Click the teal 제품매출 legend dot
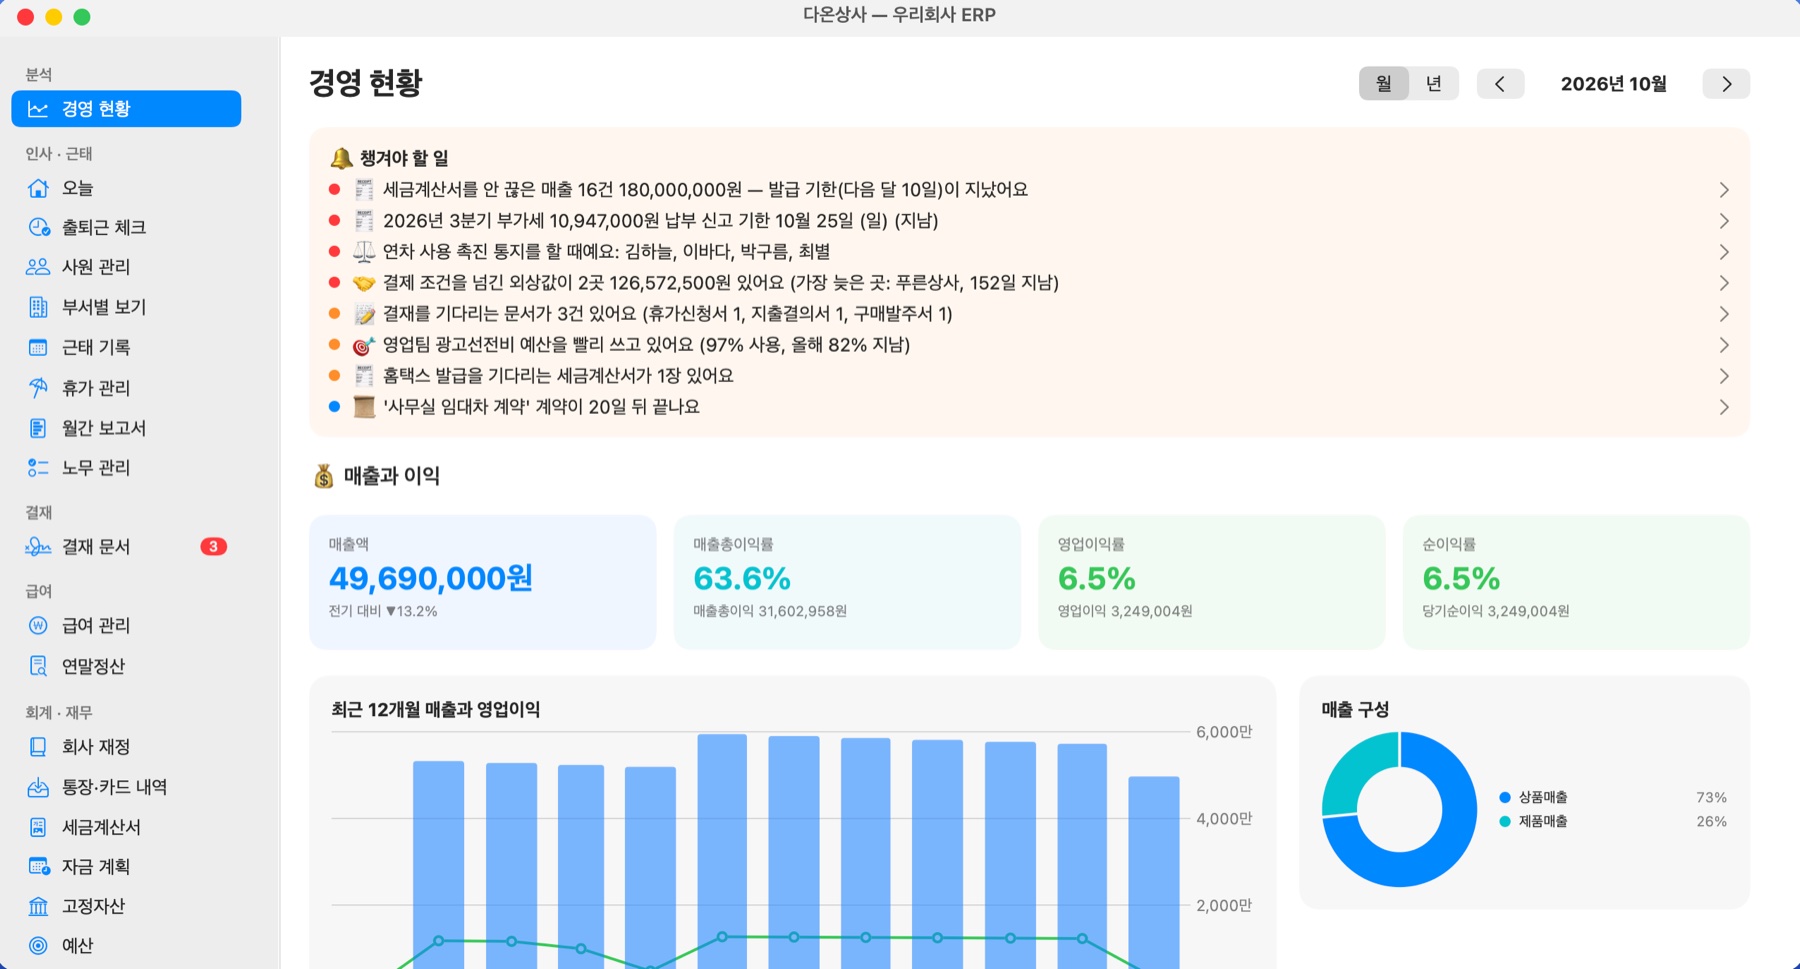The image size is (1800, 969). 1505,822
